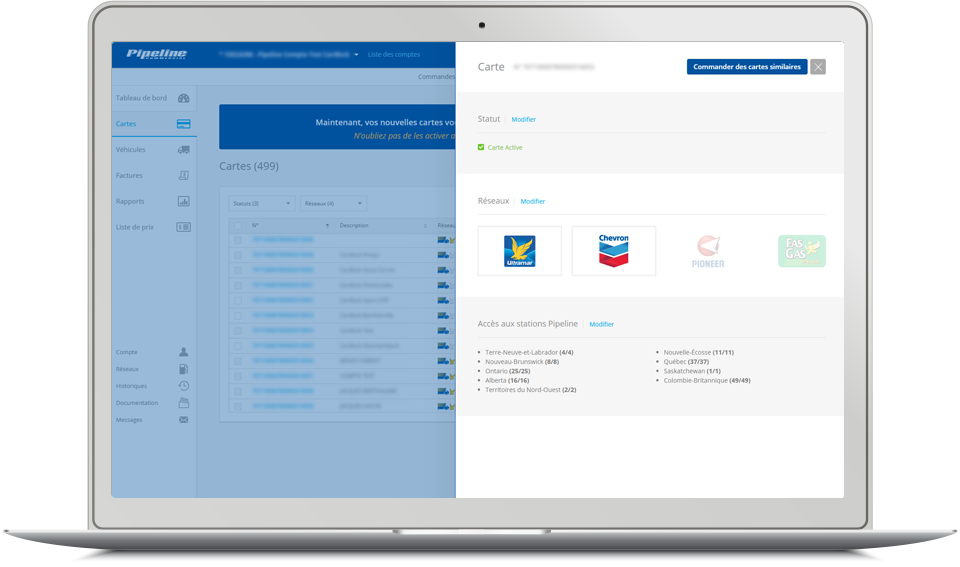Open the Véhicules truck icon
Screen dimensions: 960x567
(x=183, y=149)
